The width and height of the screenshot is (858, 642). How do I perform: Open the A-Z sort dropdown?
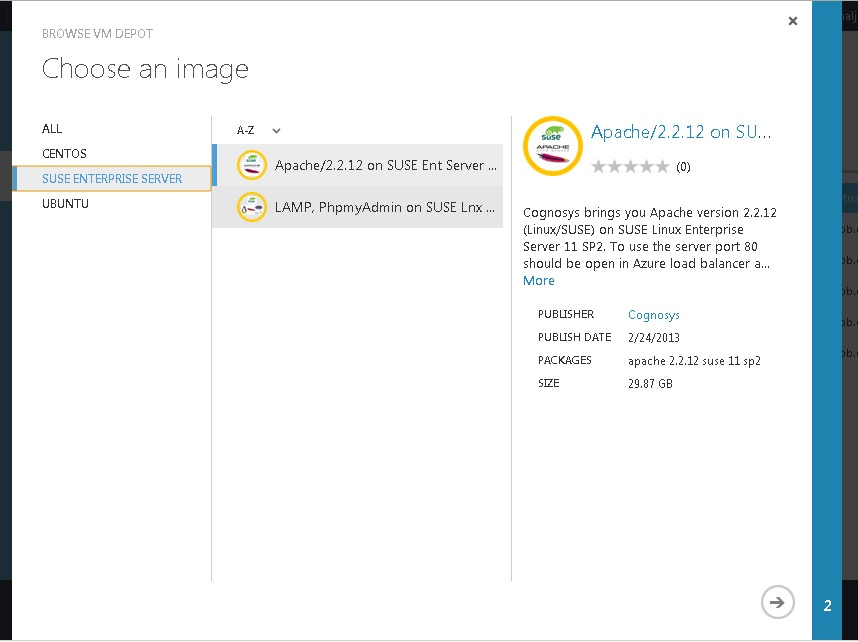pyautogui.click(x=259, y=130)
